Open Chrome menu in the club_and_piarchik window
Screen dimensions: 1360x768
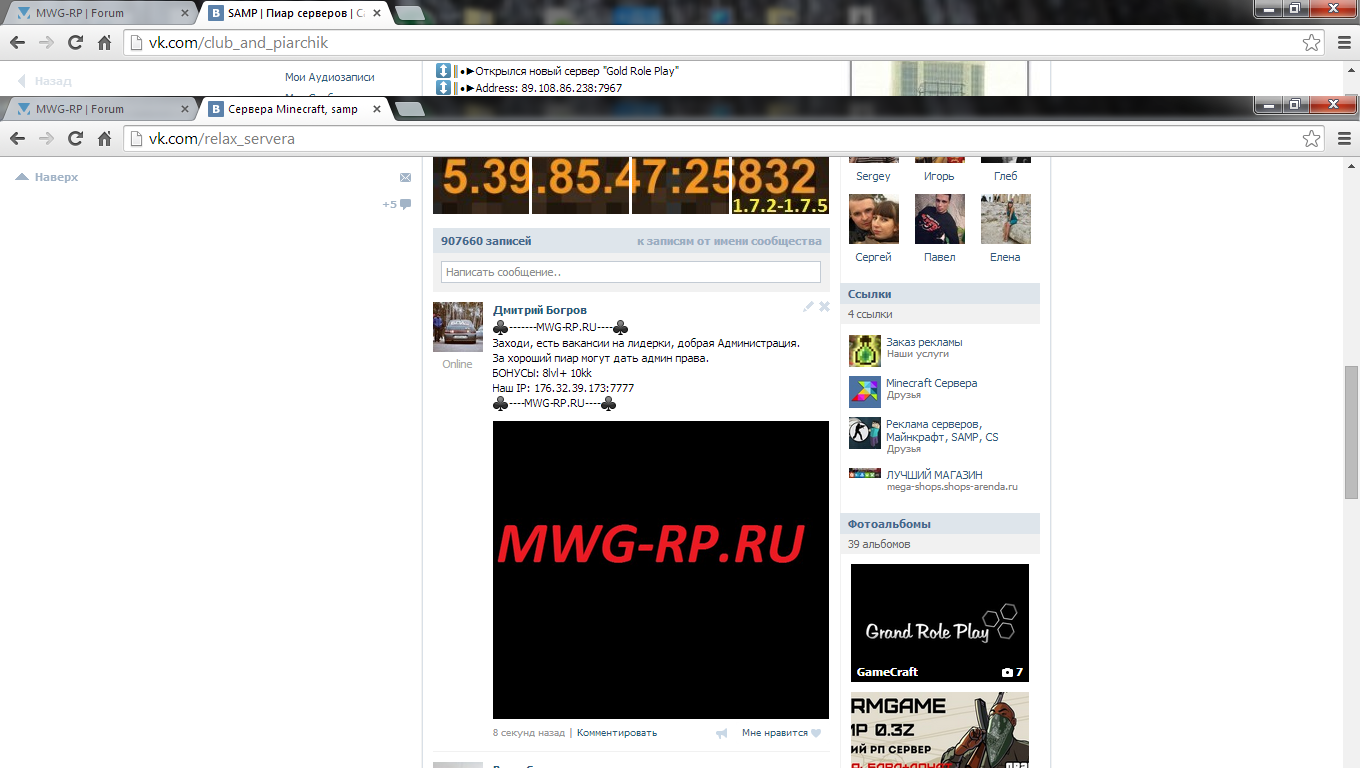(1344, 43)
